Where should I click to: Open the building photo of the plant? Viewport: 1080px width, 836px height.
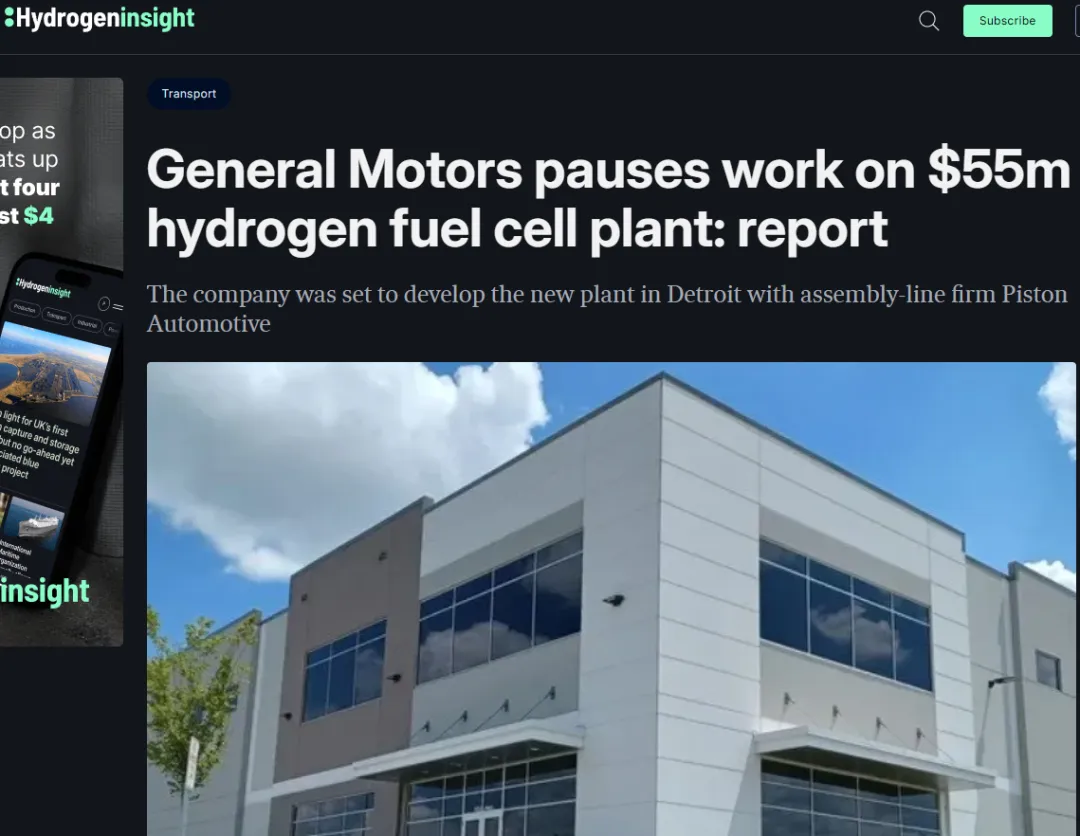point(611,598)
